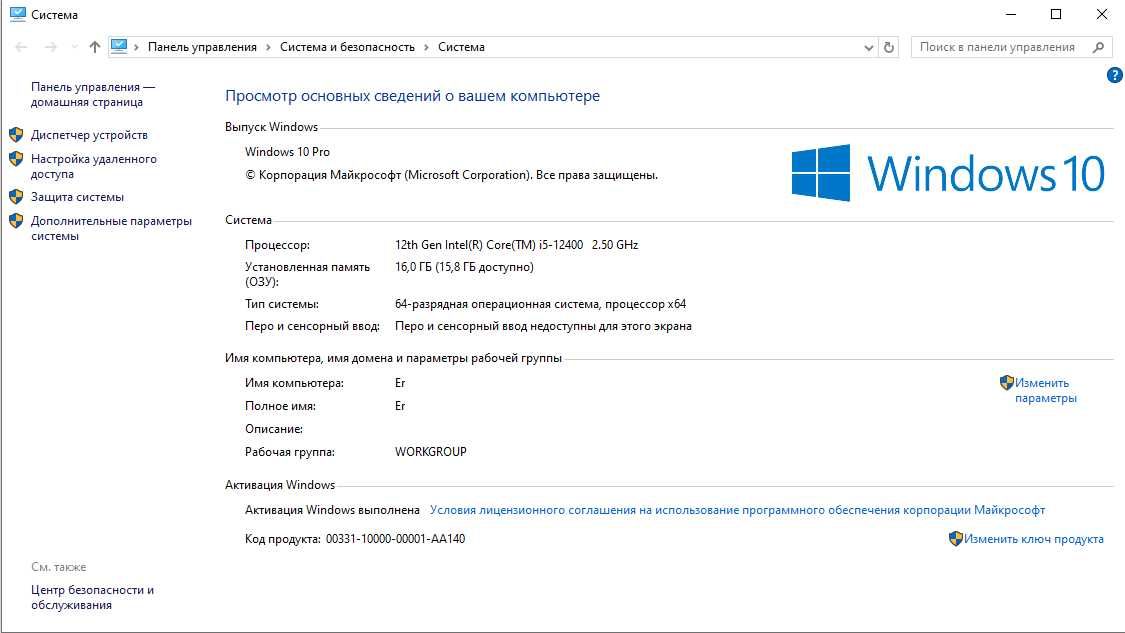The height and width of the screenshot is (633, 1125).
Task: Click product code 00331-10000-00001-AA140
Action: click(395, 539)
